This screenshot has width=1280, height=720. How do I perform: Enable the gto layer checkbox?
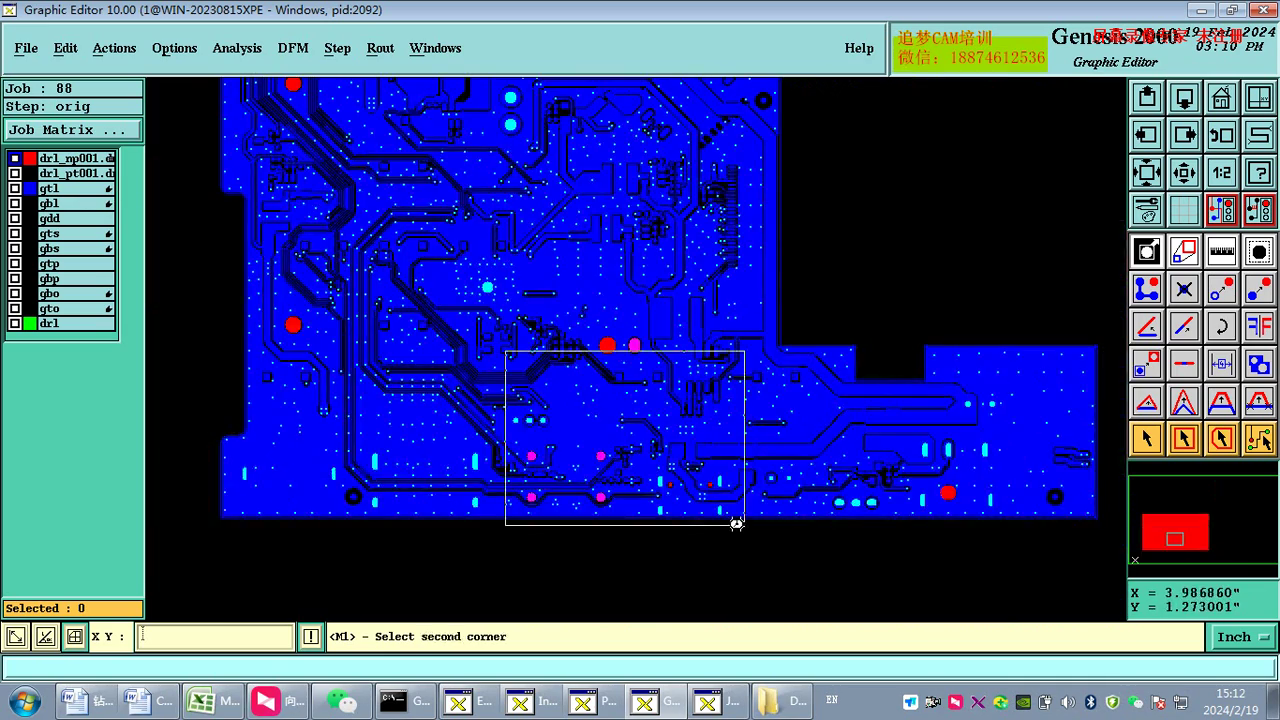click(x=15, y=309)
